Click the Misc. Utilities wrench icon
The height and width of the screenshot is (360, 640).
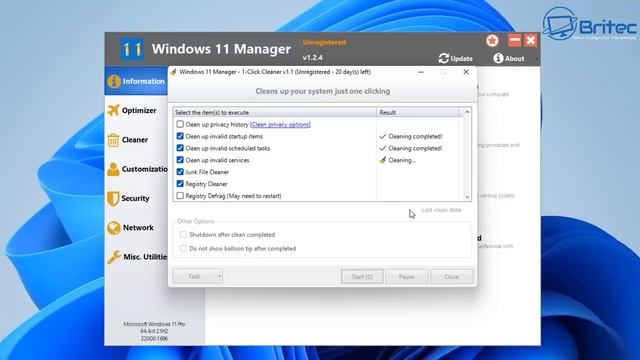coord(114,257)
